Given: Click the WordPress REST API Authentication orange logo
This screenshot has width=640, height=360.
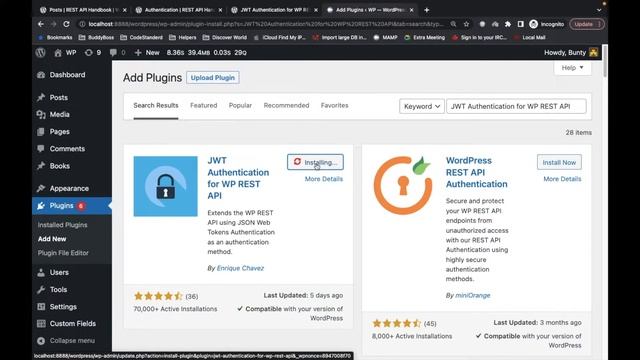Looking at the screenshot, I should tap(403, 185).
